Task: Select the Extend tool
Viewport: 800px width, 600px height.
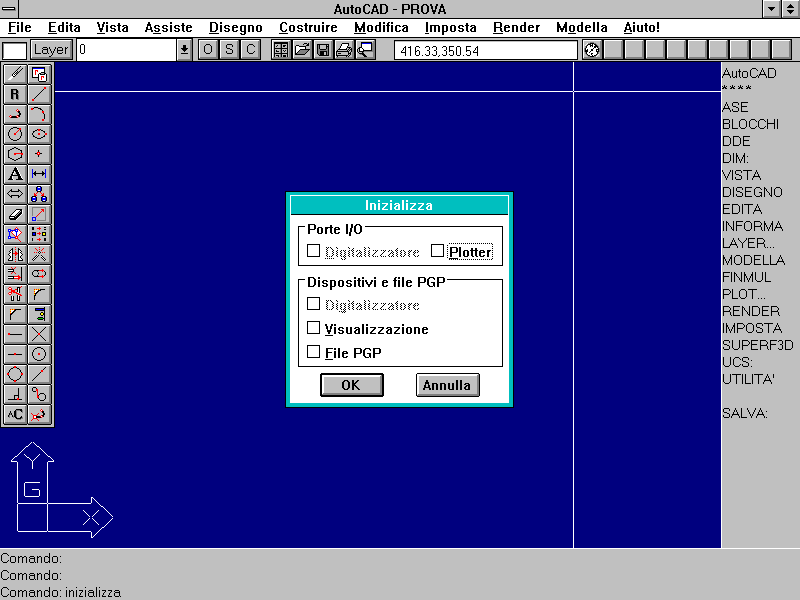Action: (x=15, y=274)
